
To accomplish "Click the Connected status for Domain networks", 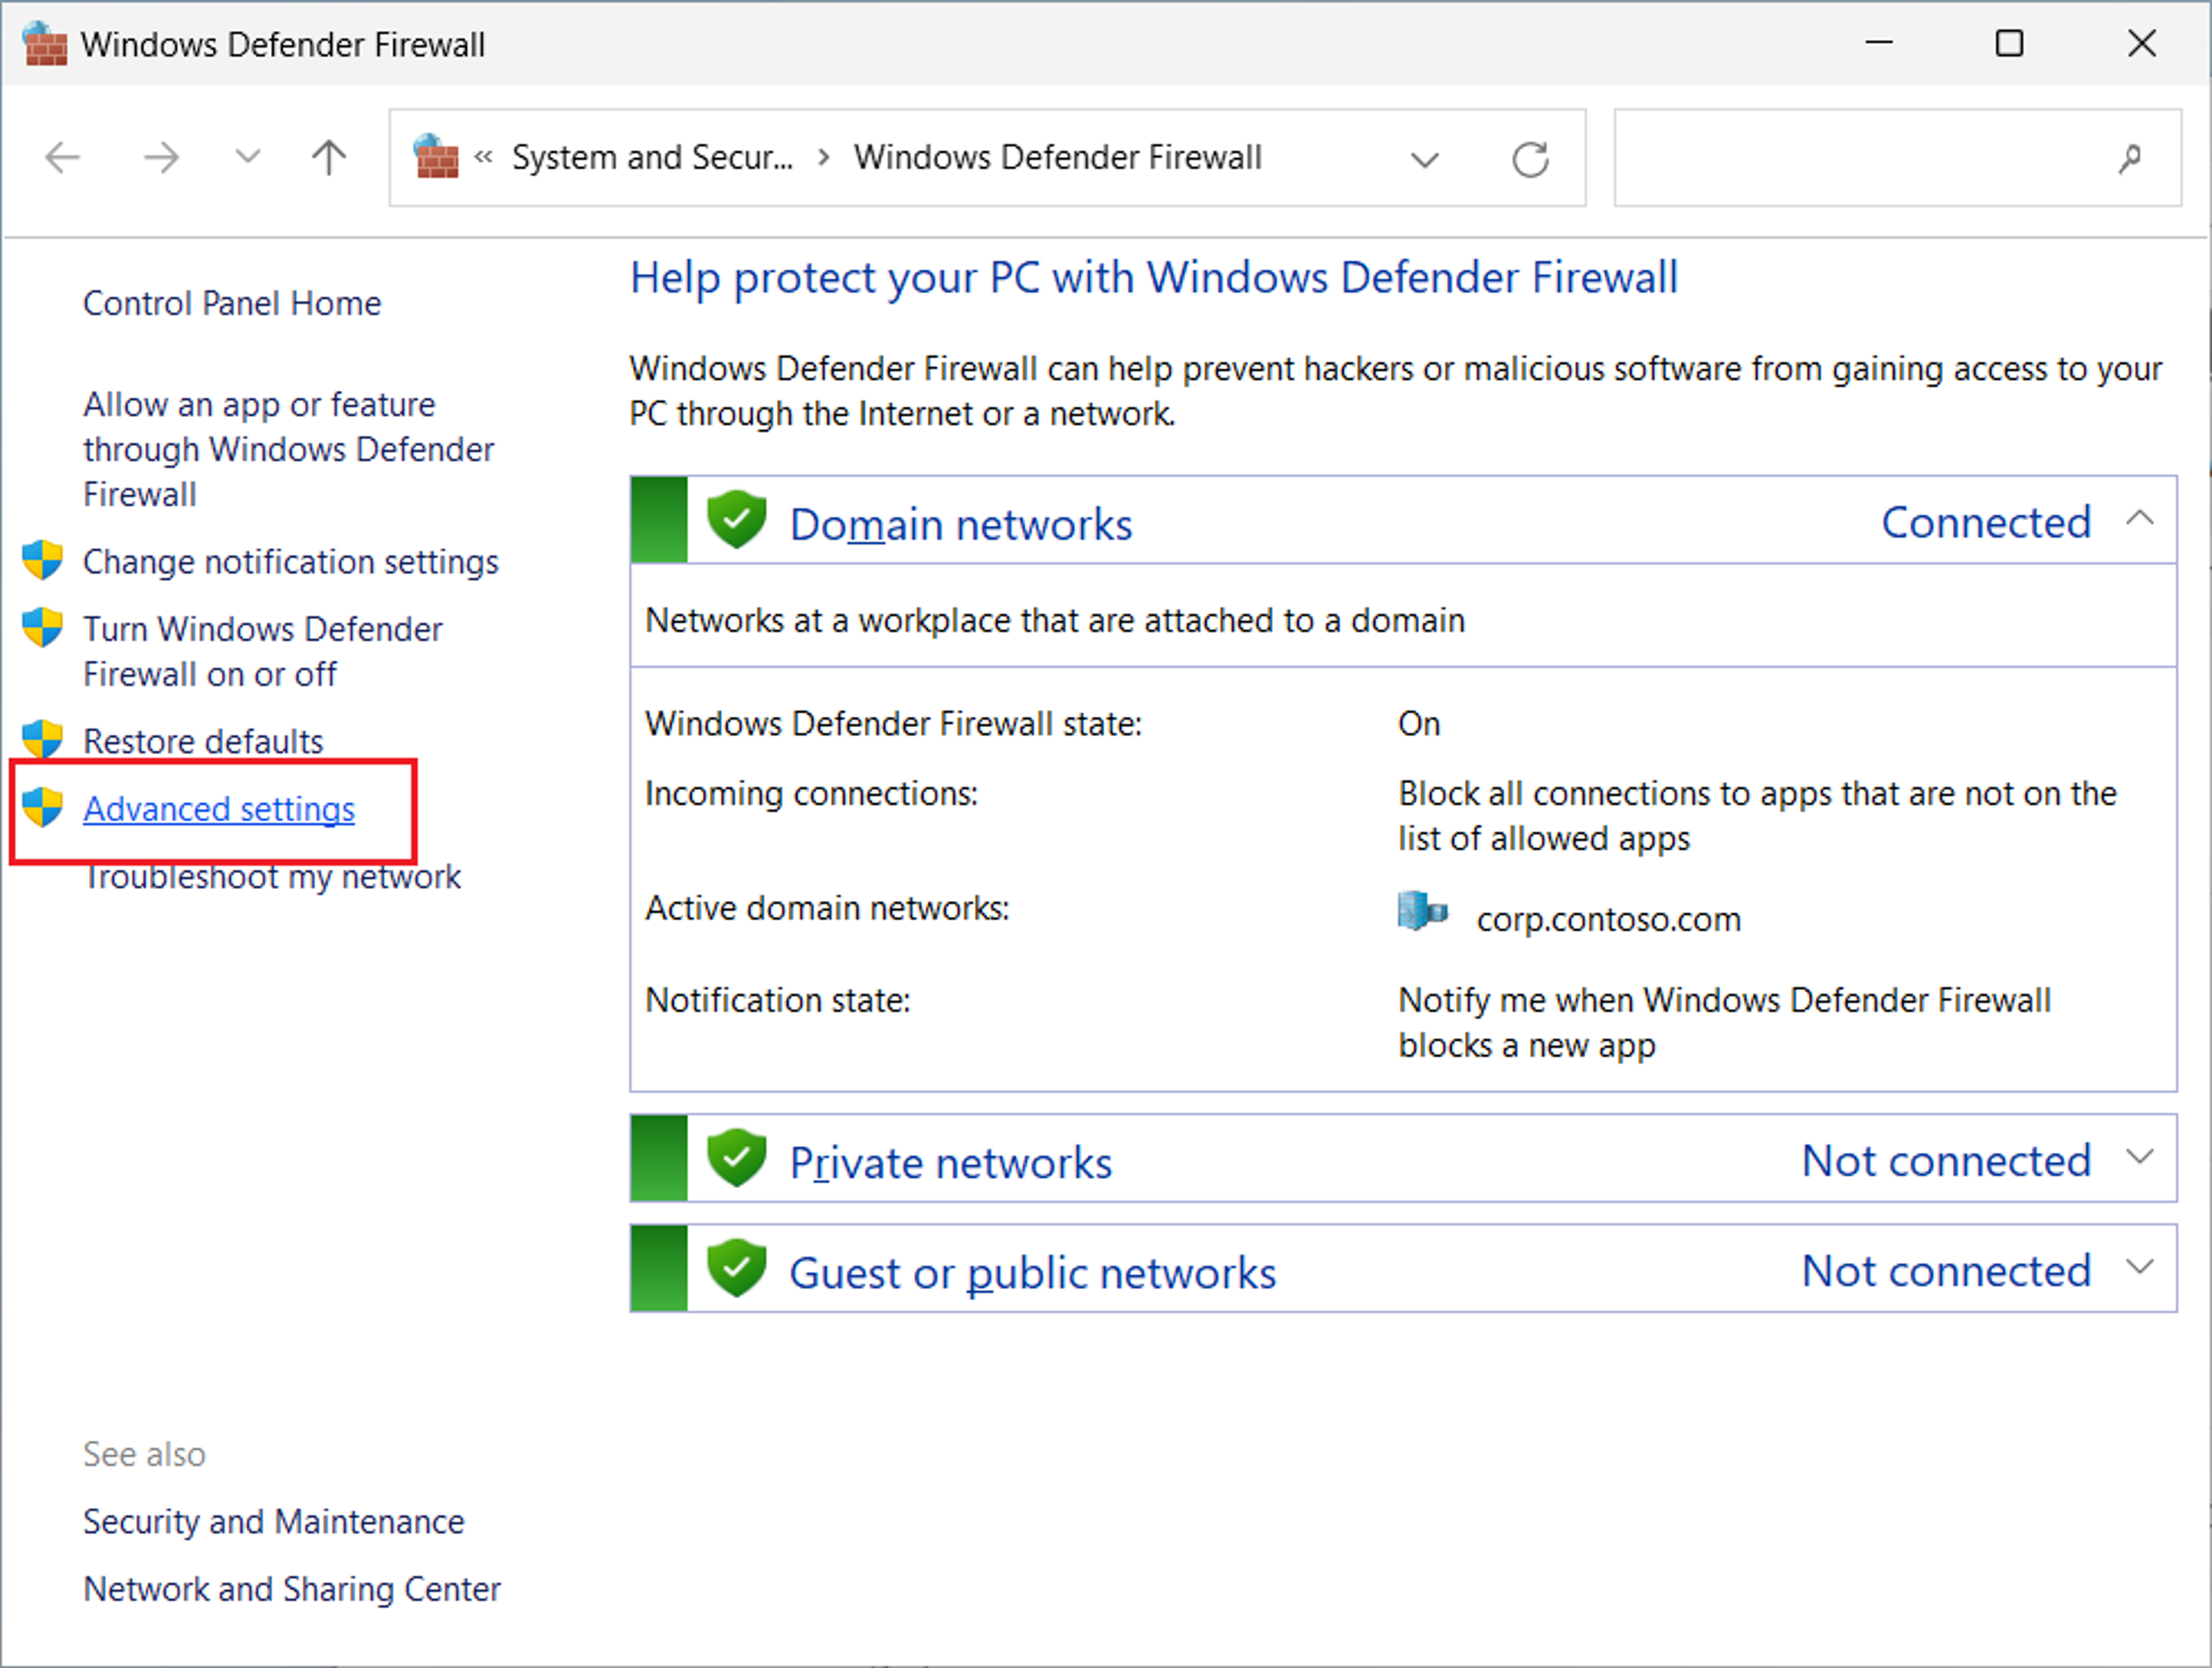I will 1986,522.
